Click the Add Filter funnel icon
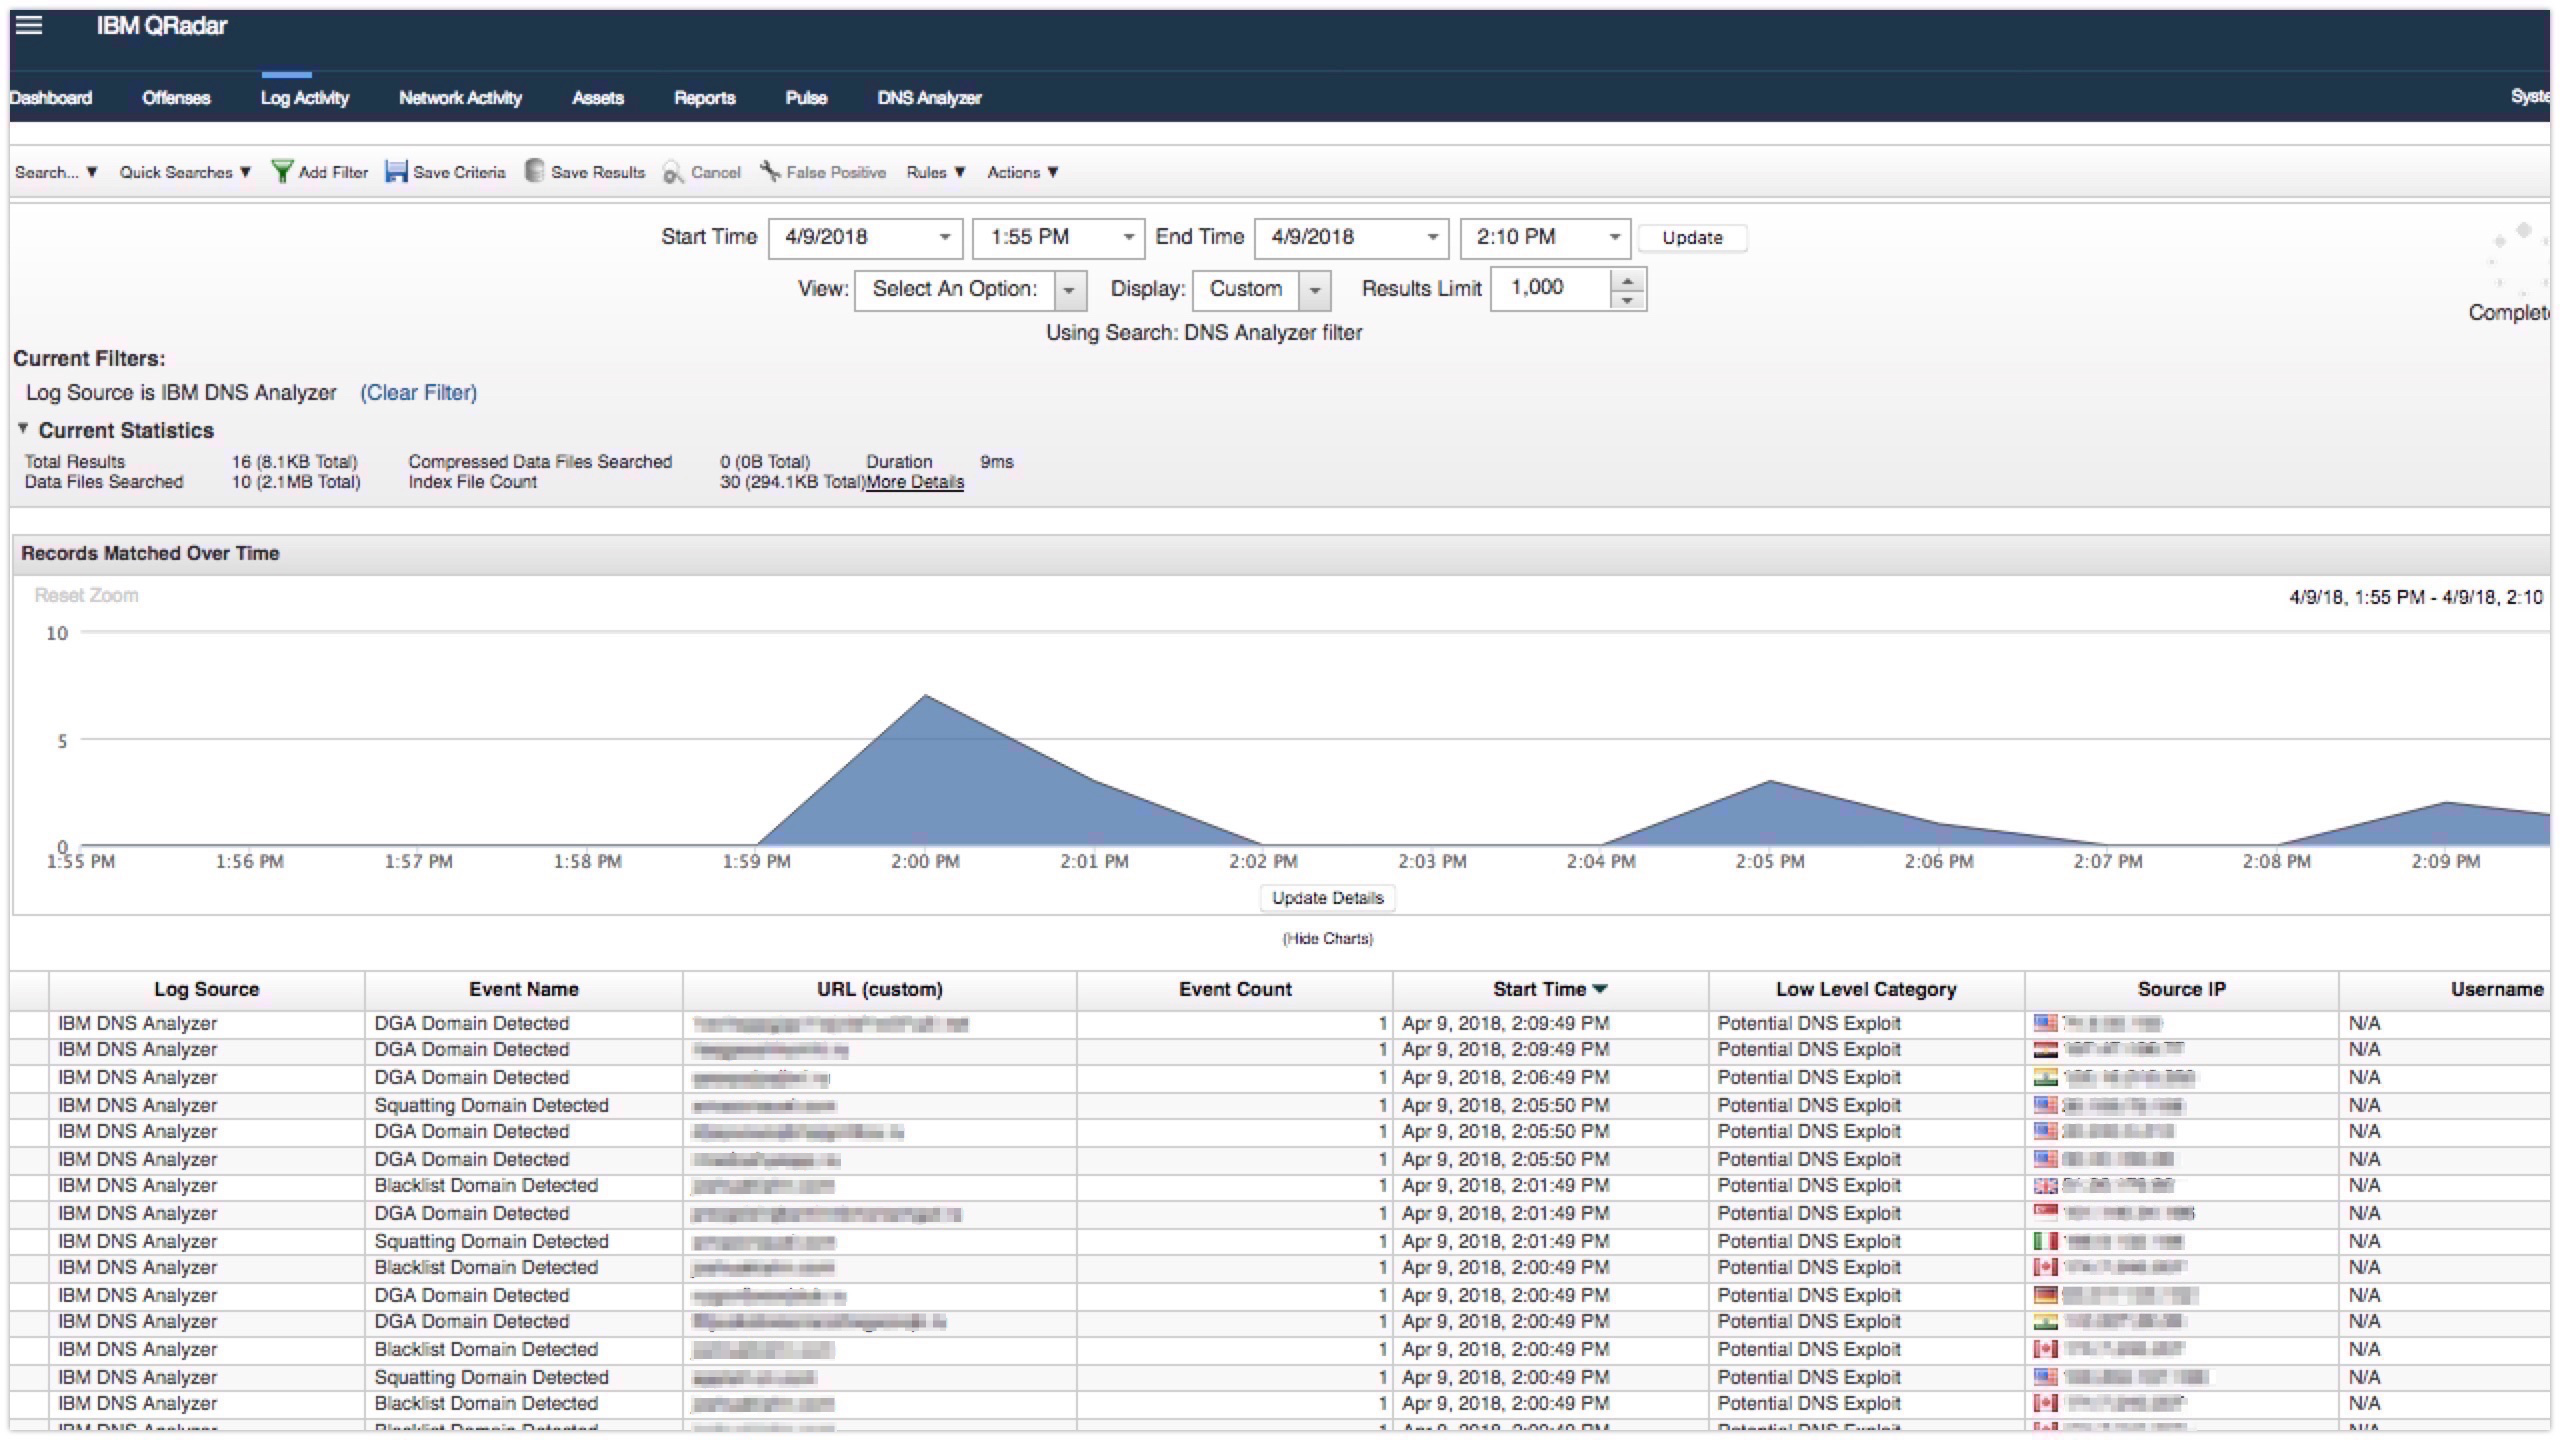2560x1440 pixels. click(282, 172)
